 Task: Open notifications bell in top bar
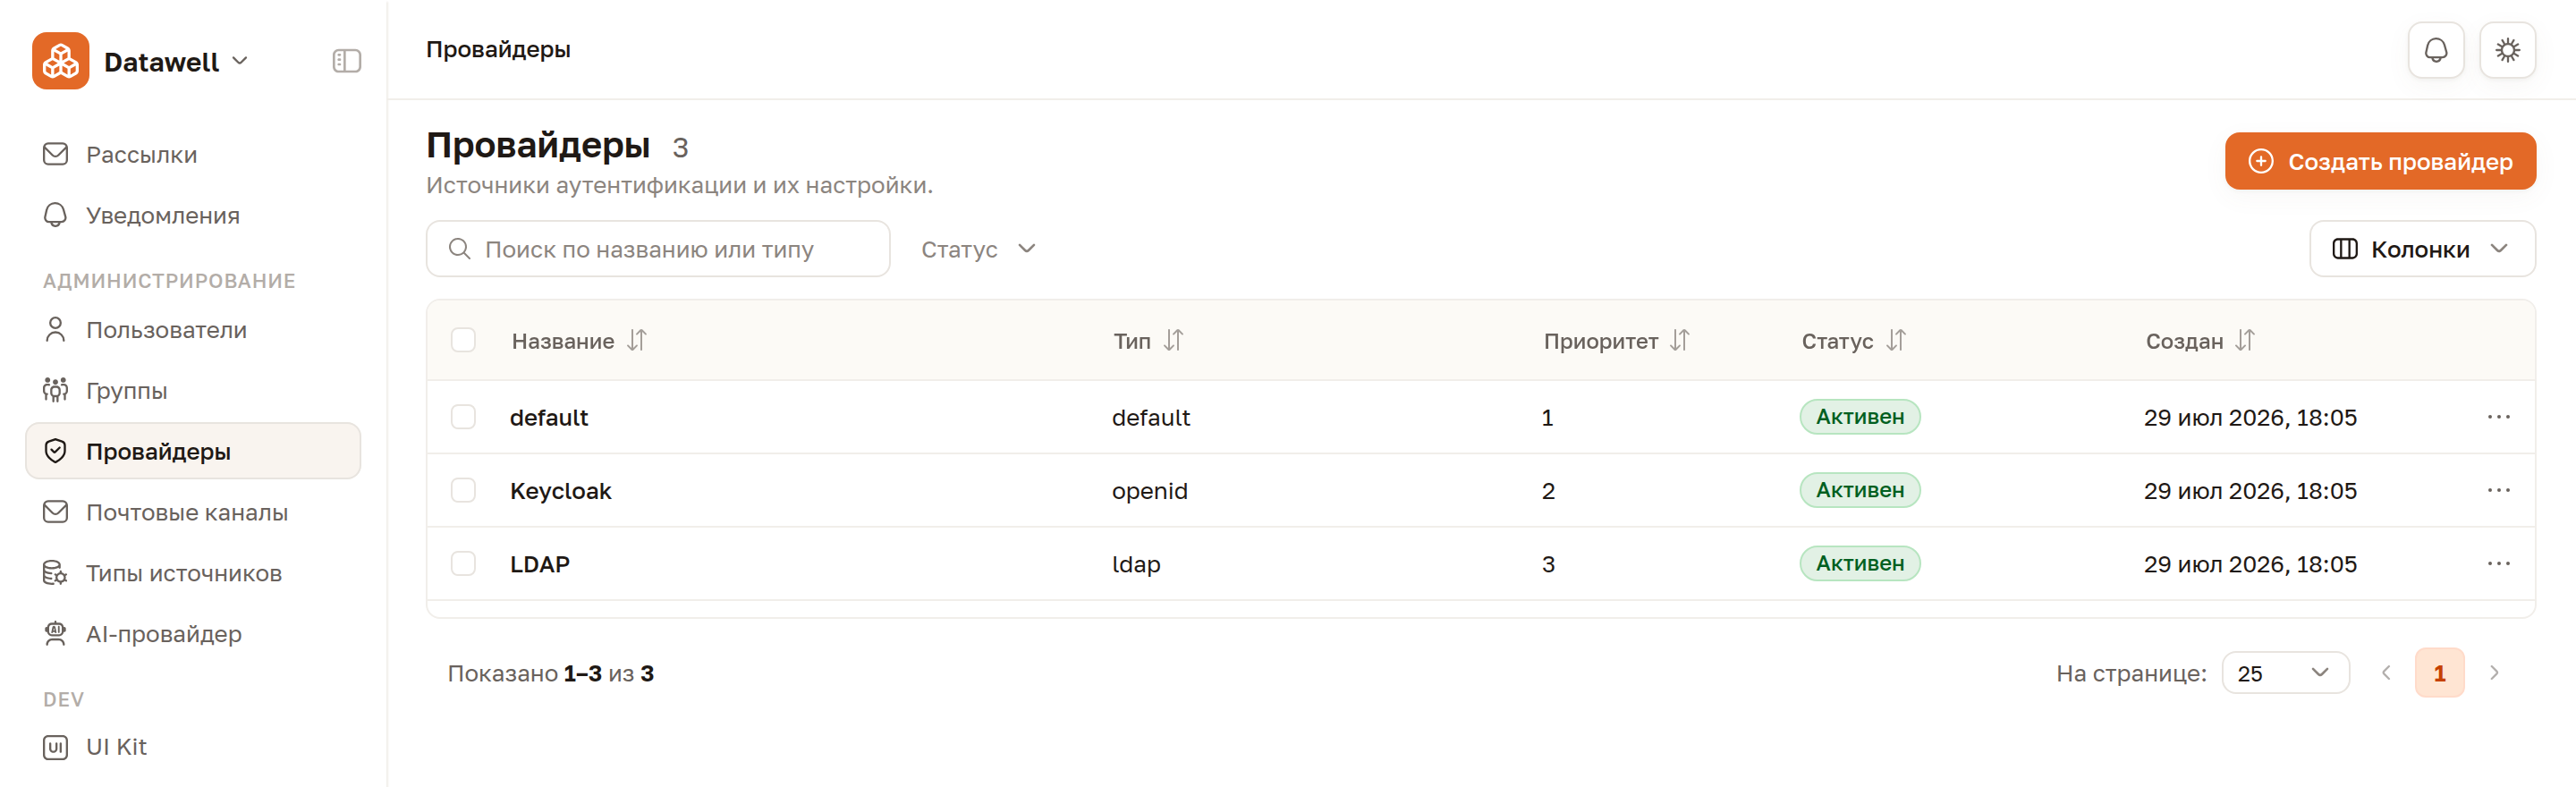[2435, 50]
